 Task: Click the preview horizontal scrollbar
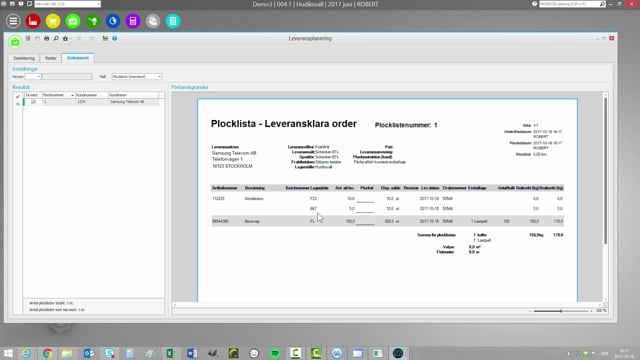[387, 304]
